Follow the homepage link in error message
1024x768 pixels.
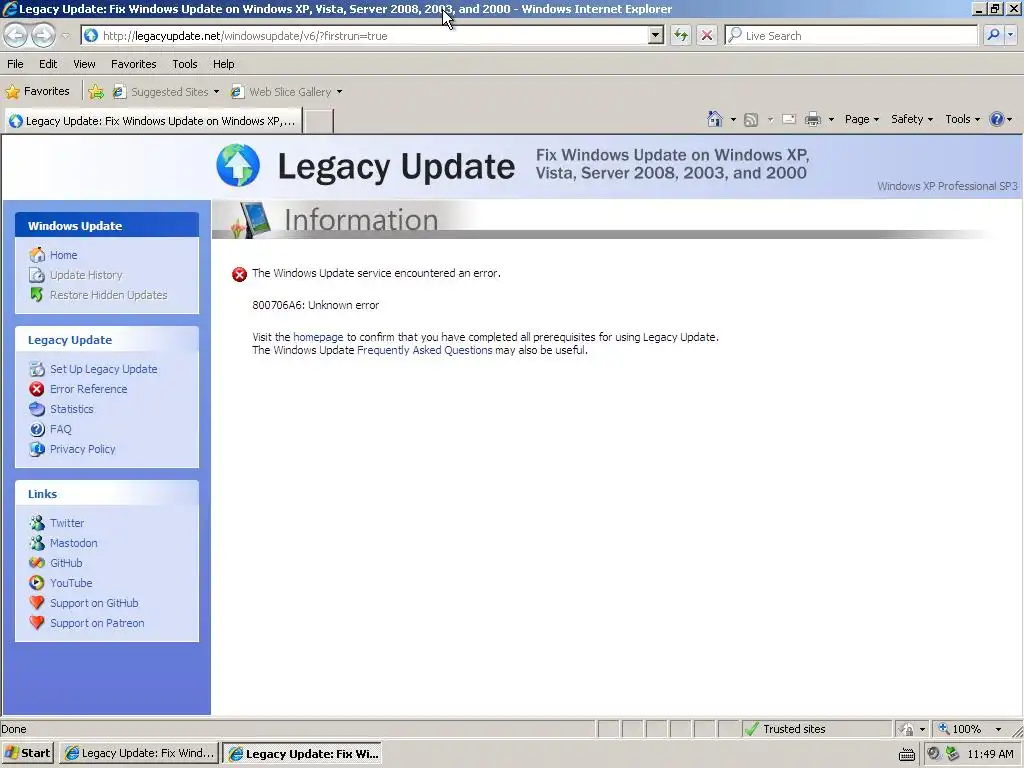[x=318, y=337]
